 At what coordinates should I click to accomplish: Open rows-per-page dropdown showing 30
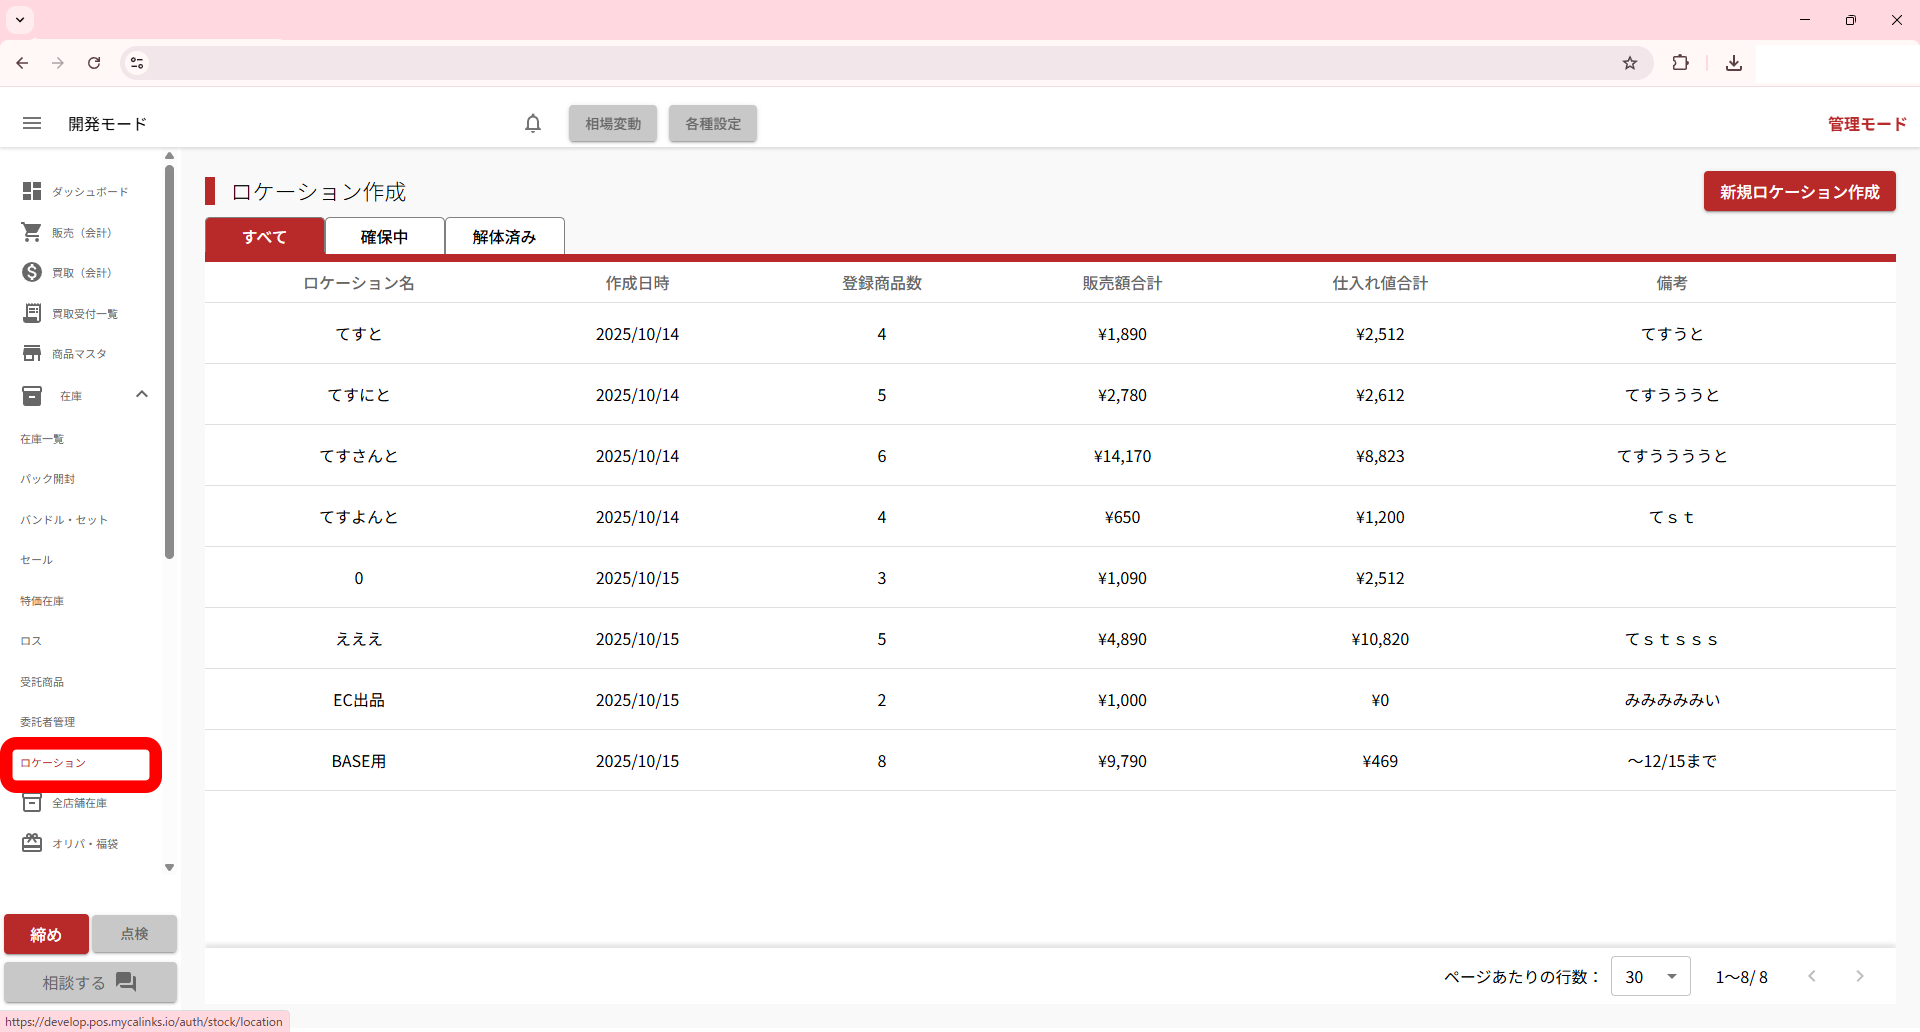(1650, 976)
